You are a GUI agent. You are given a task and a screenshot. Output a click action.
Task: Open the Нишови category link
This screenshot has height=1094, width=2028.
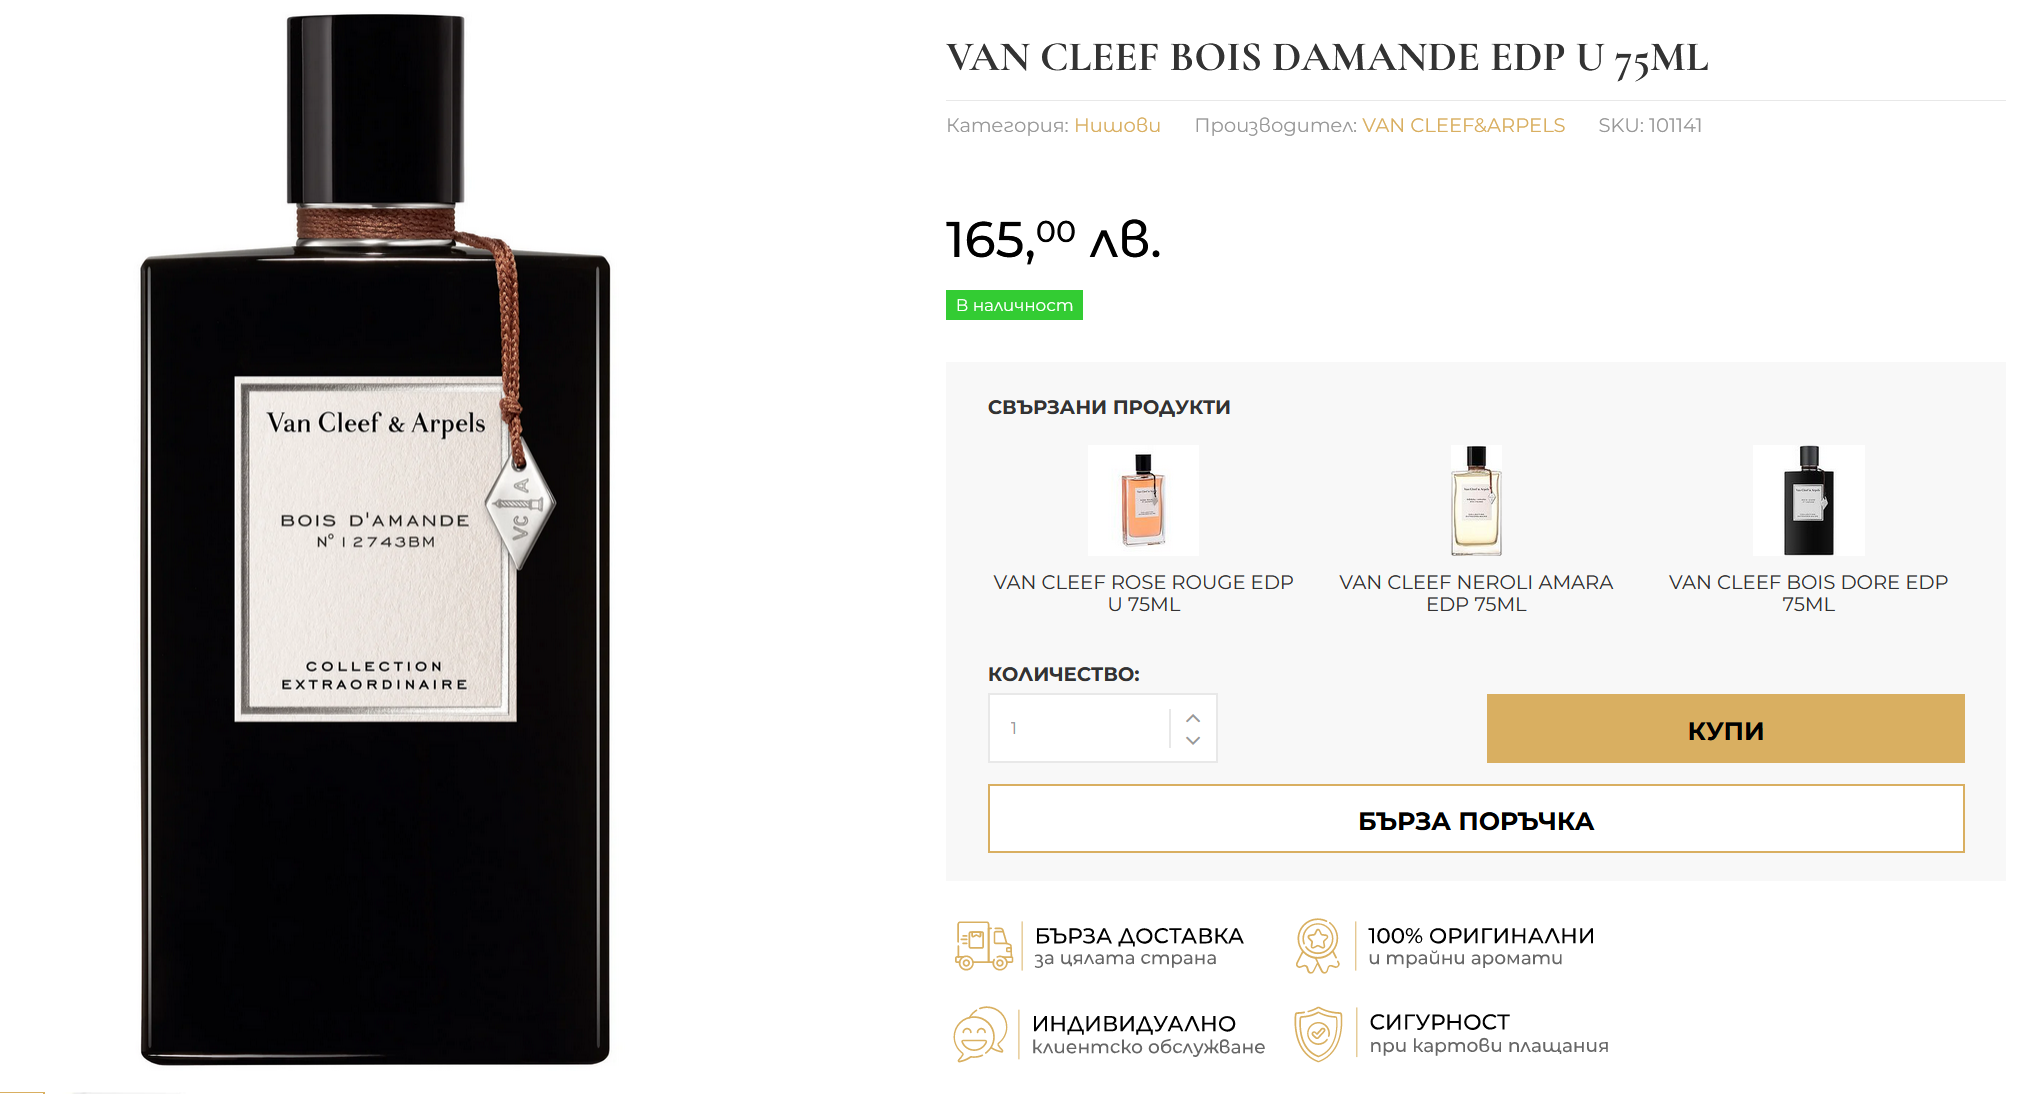tap(1117, 125)
